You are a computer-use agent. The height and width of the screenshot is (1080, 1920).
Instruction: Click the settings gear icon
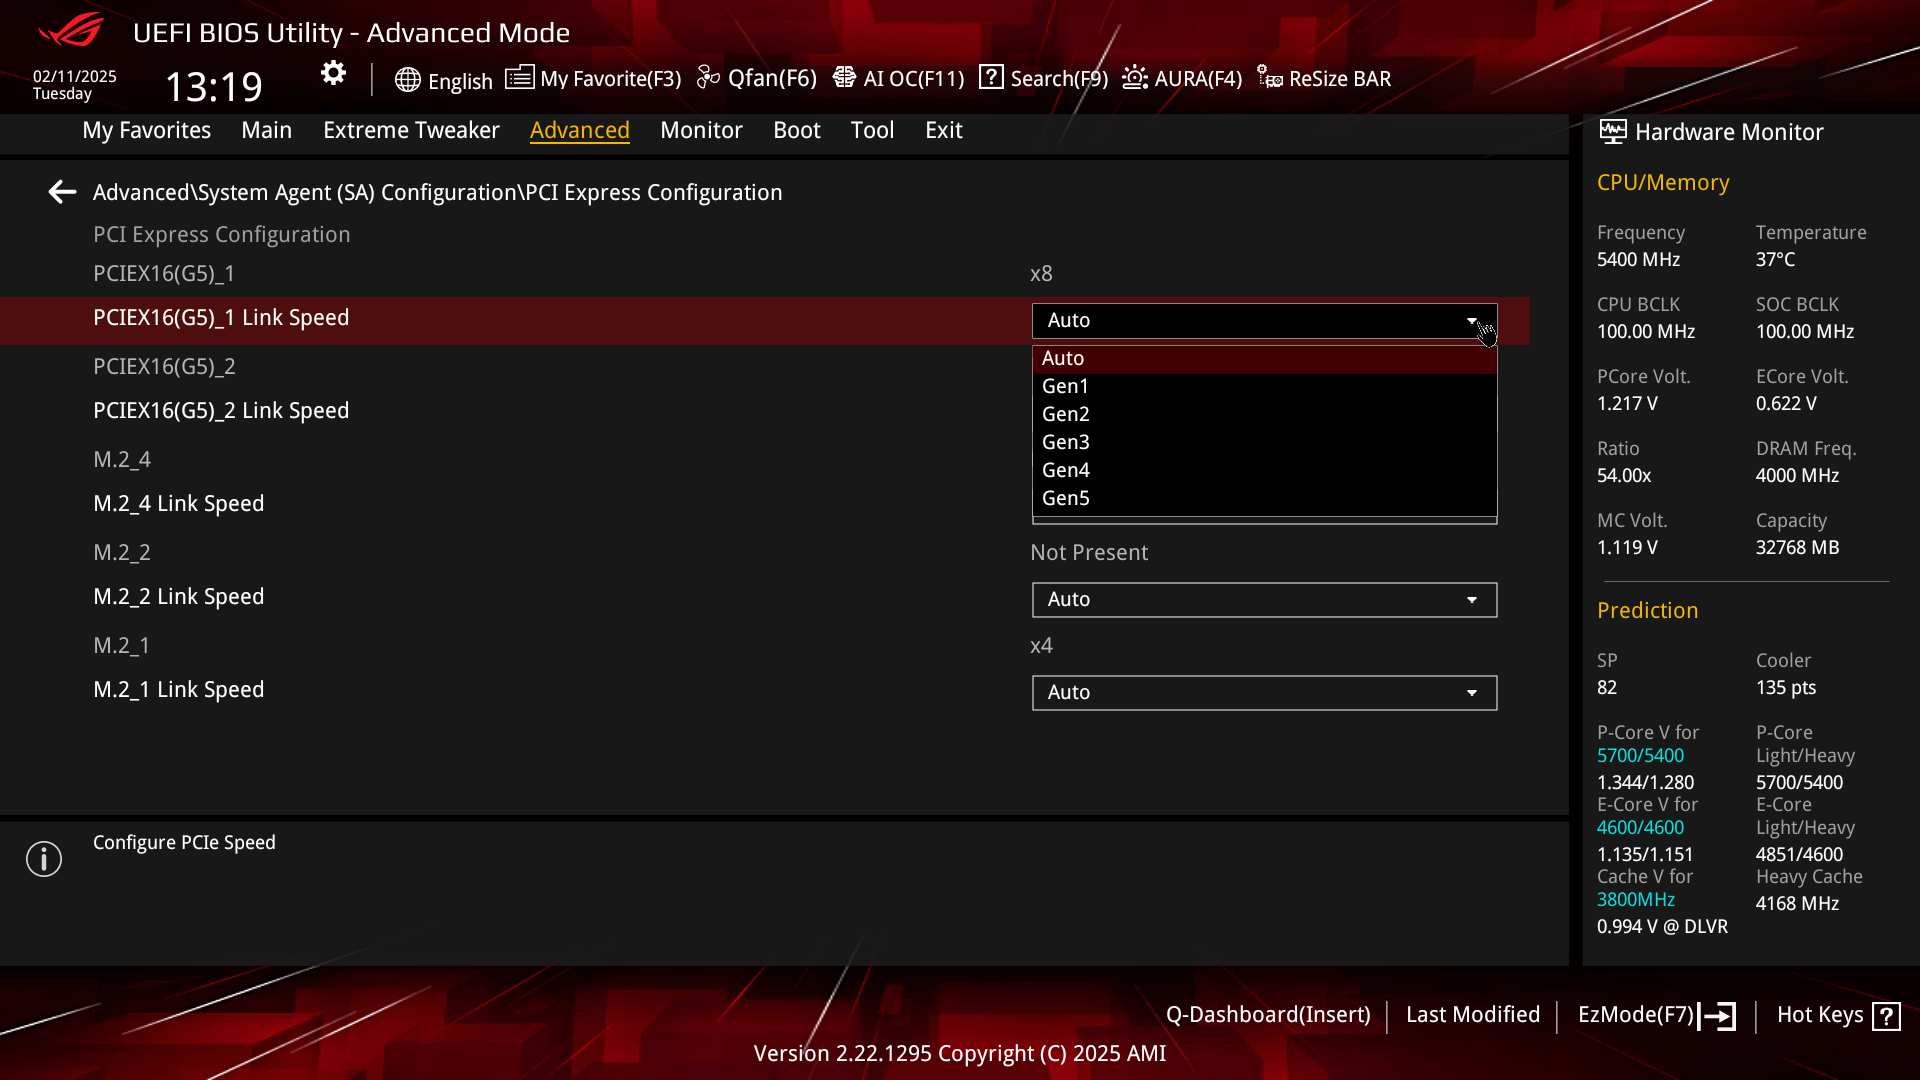coord(333,73)
